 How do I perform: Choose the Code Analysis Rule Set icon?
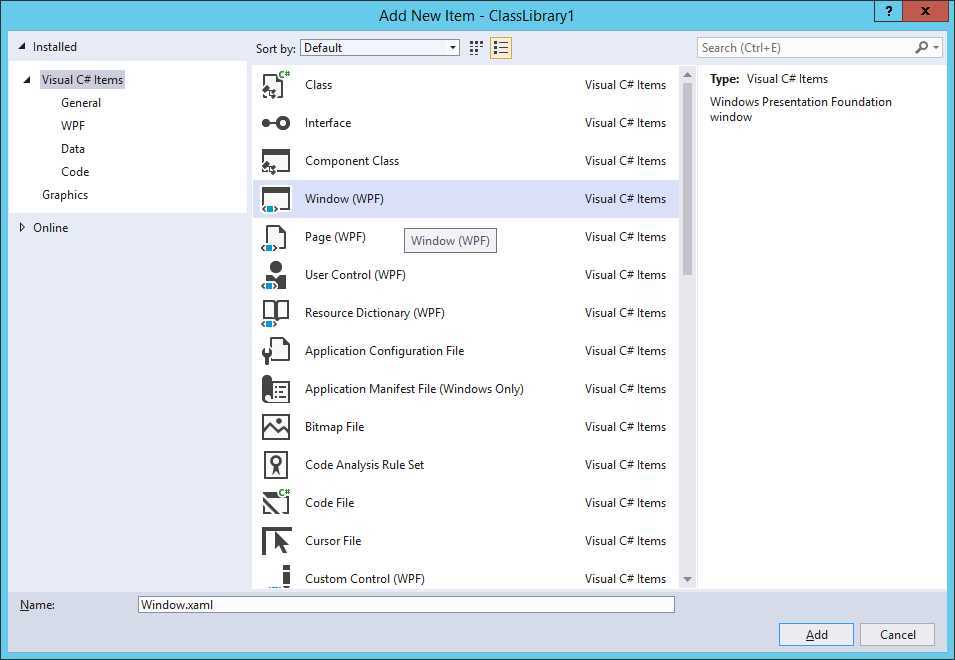pos(276,465)
